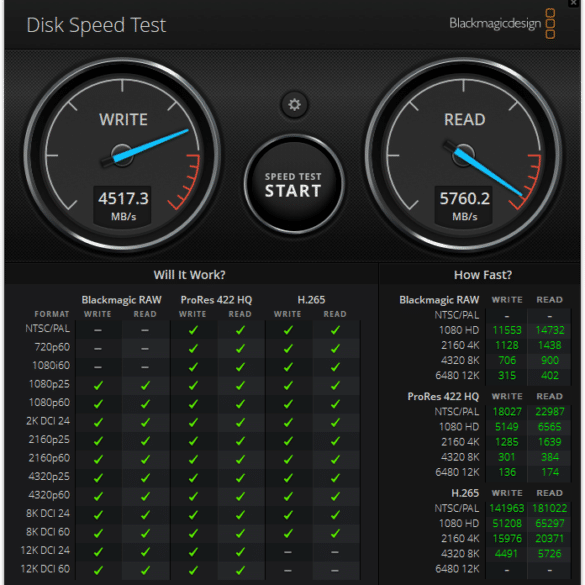Click the READ gauge label
Screen dimensions: 585x585
(464, 120)
